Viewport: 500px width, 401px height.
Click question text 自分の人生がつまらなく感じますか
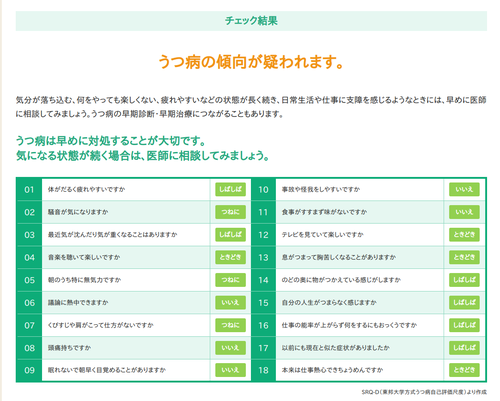(x=329, y=303)
